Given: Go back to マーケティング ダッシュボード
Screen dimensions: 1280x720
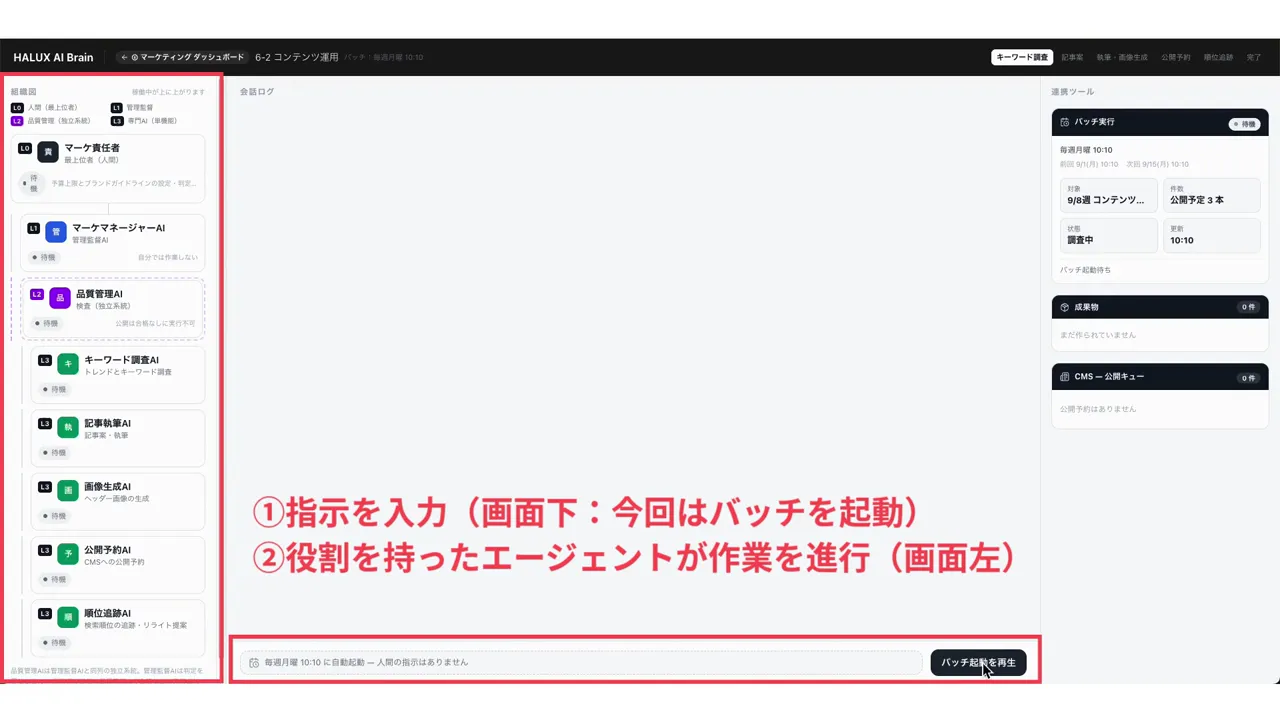Looking at the screenshot, I should tap(181, 57).
